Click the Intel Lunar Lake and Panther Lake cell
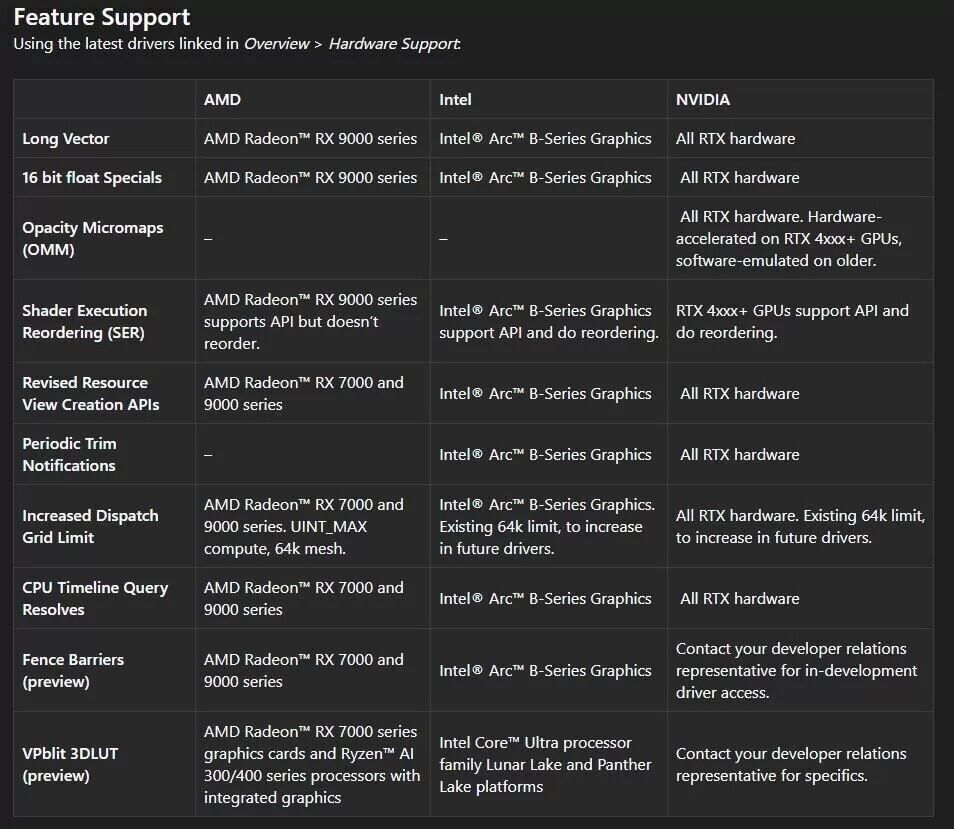The height and width of the screenshot is (829, 954). coord(545,764)
